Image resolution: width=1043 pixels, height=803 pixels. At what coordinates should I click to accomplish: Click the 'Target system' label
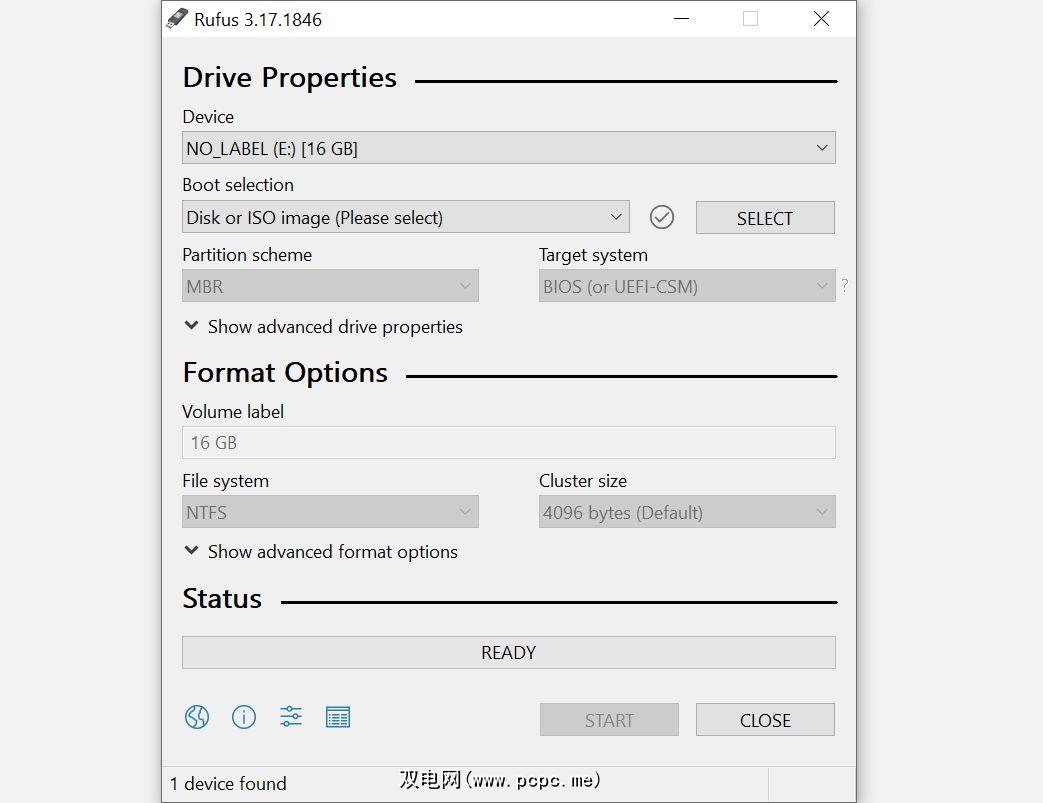pyautogui.click(x=593, y=255)
